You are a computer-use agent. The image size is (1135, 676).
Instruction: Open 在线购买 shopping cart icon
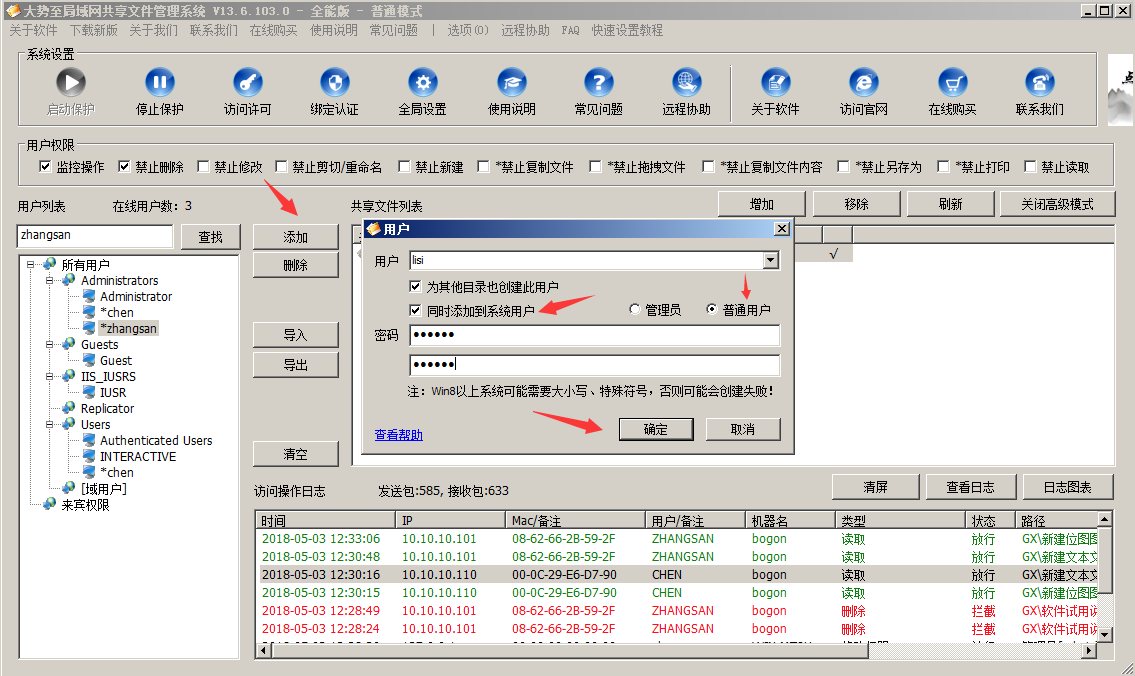click(x=952, y=83)
